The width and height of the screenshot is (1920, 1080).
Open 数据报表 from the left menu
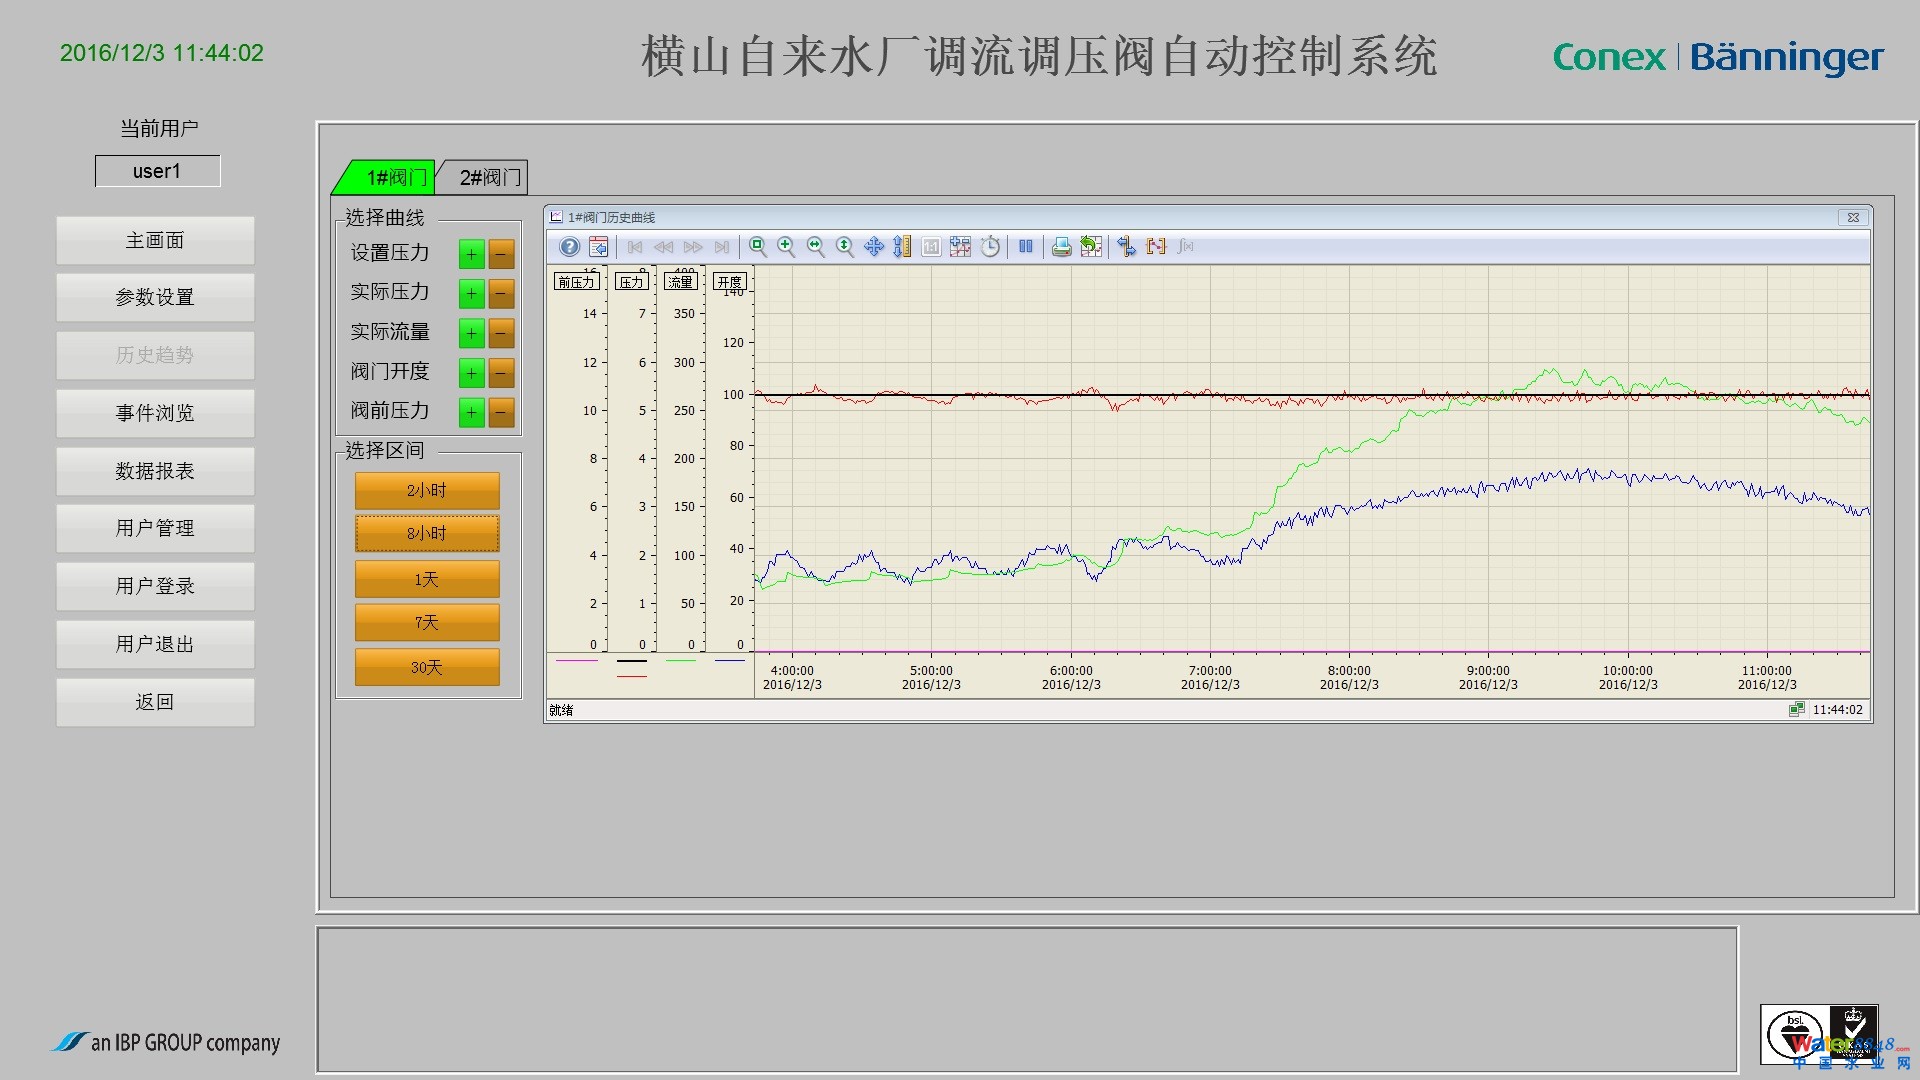[155, 471]
